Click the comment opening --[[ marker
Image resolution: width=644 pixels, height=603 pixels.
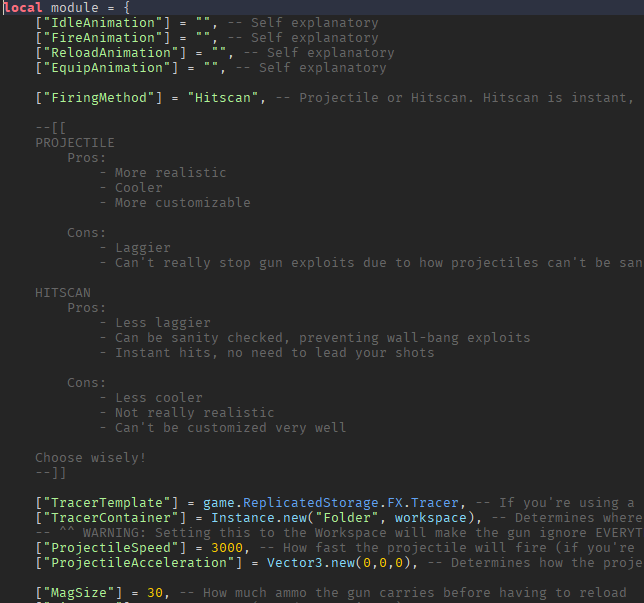(51, 128)
